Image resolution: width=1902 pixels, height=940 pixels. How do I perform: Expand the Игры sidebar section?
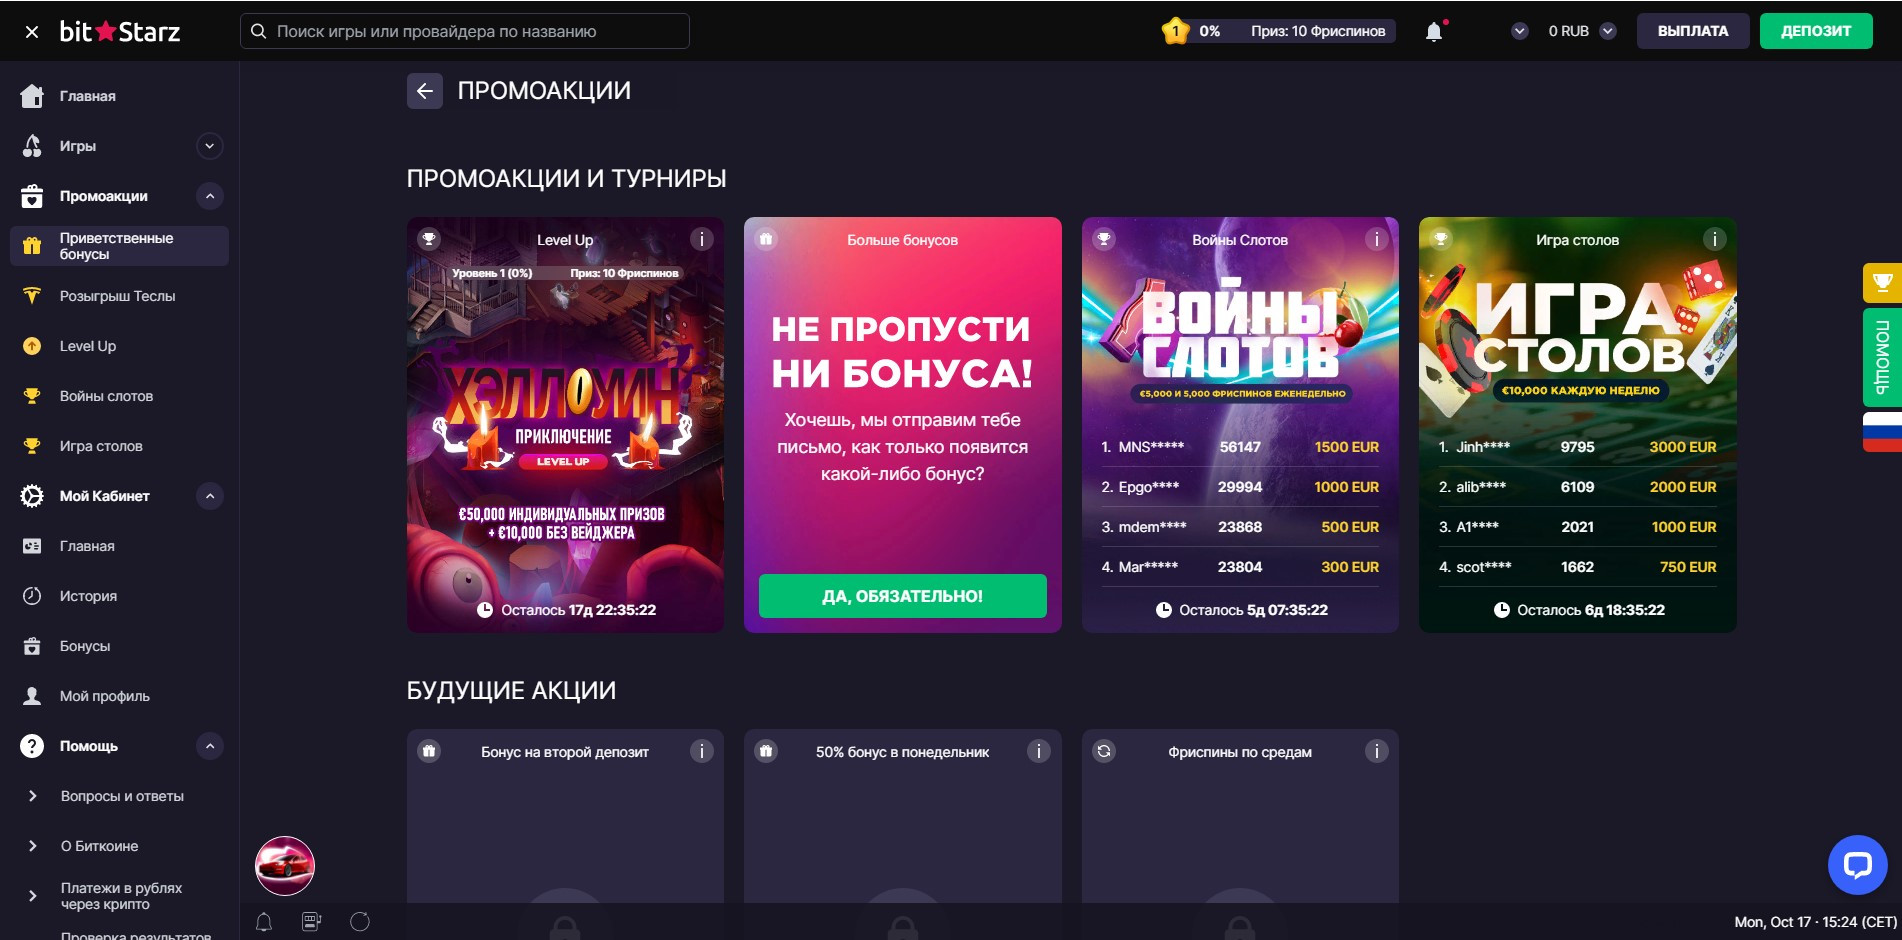point(209,146)
